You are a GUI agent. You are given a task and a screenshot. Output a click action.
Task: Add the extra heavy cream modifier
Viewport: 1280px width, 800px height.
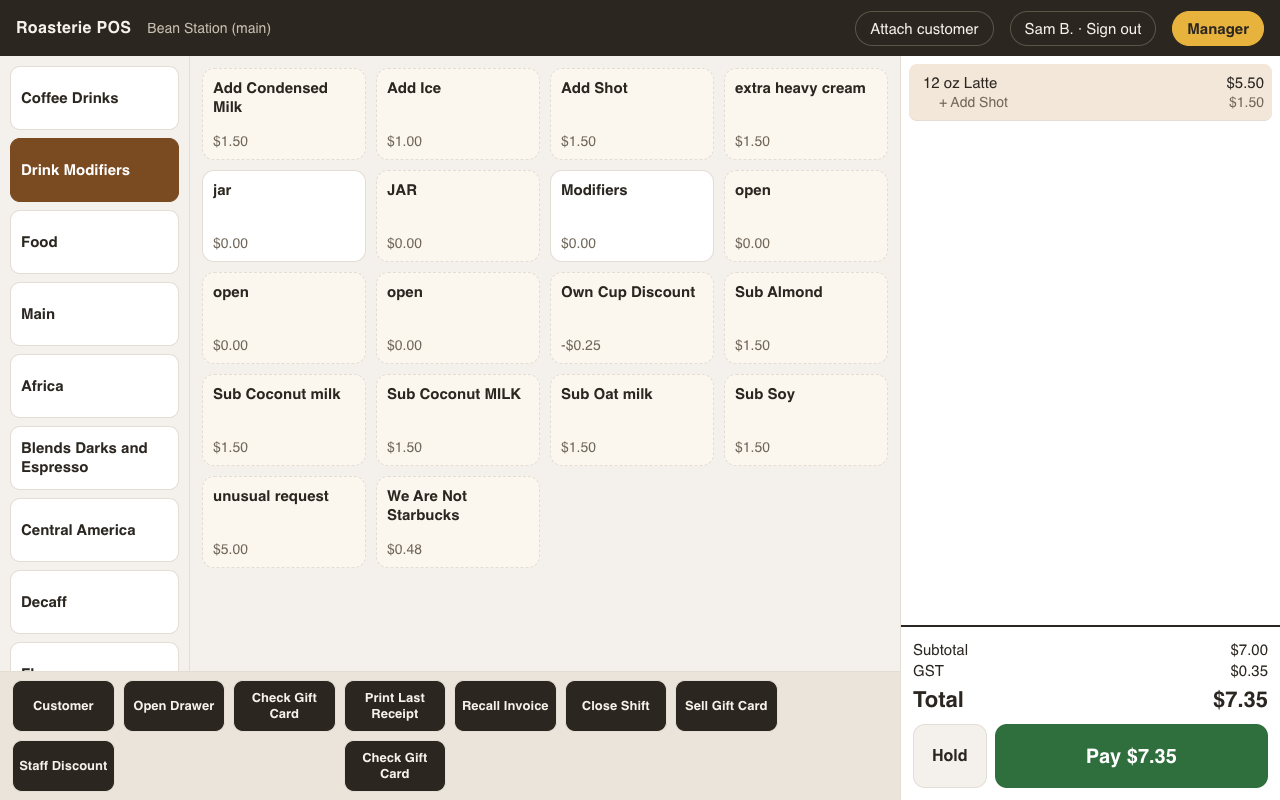(x=806, y=114)
